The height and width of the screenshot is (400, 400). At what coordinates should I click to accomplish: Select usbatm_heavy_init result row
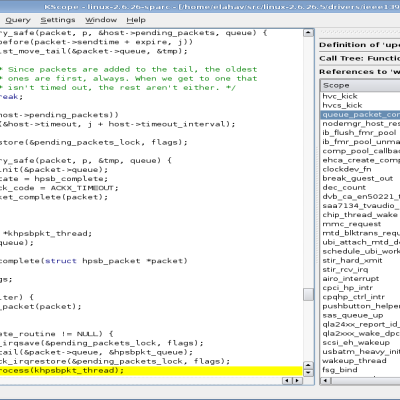click(x=360, y=352)
